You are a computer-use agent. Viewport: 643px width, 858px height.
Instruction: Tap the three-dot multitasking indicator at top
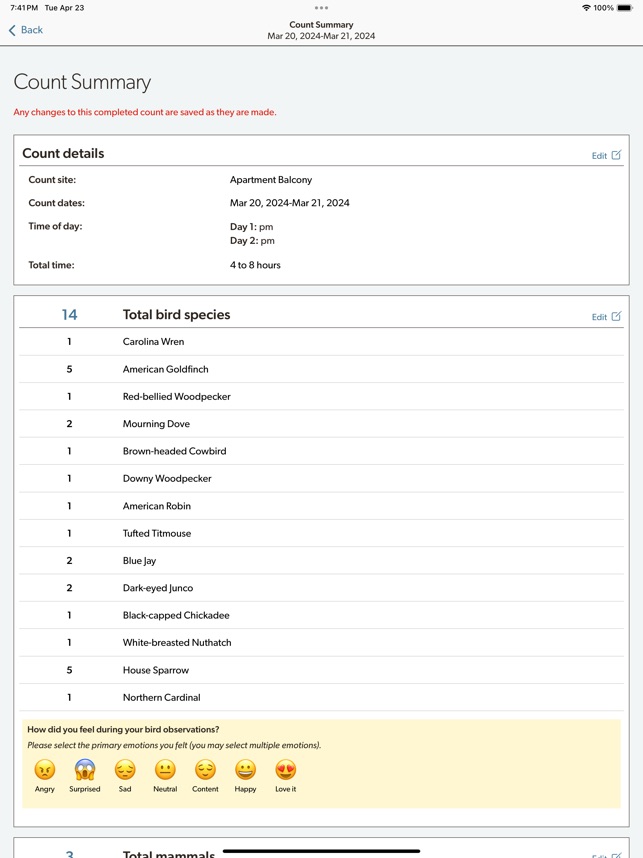321,8
